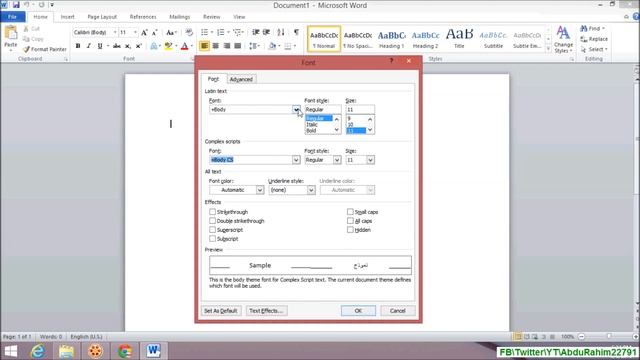Enable the Double strikethrough checkbox
Image resolution: width=640 pixels, height=360 pixels.
pyautogui.click(x=212, y=221)
